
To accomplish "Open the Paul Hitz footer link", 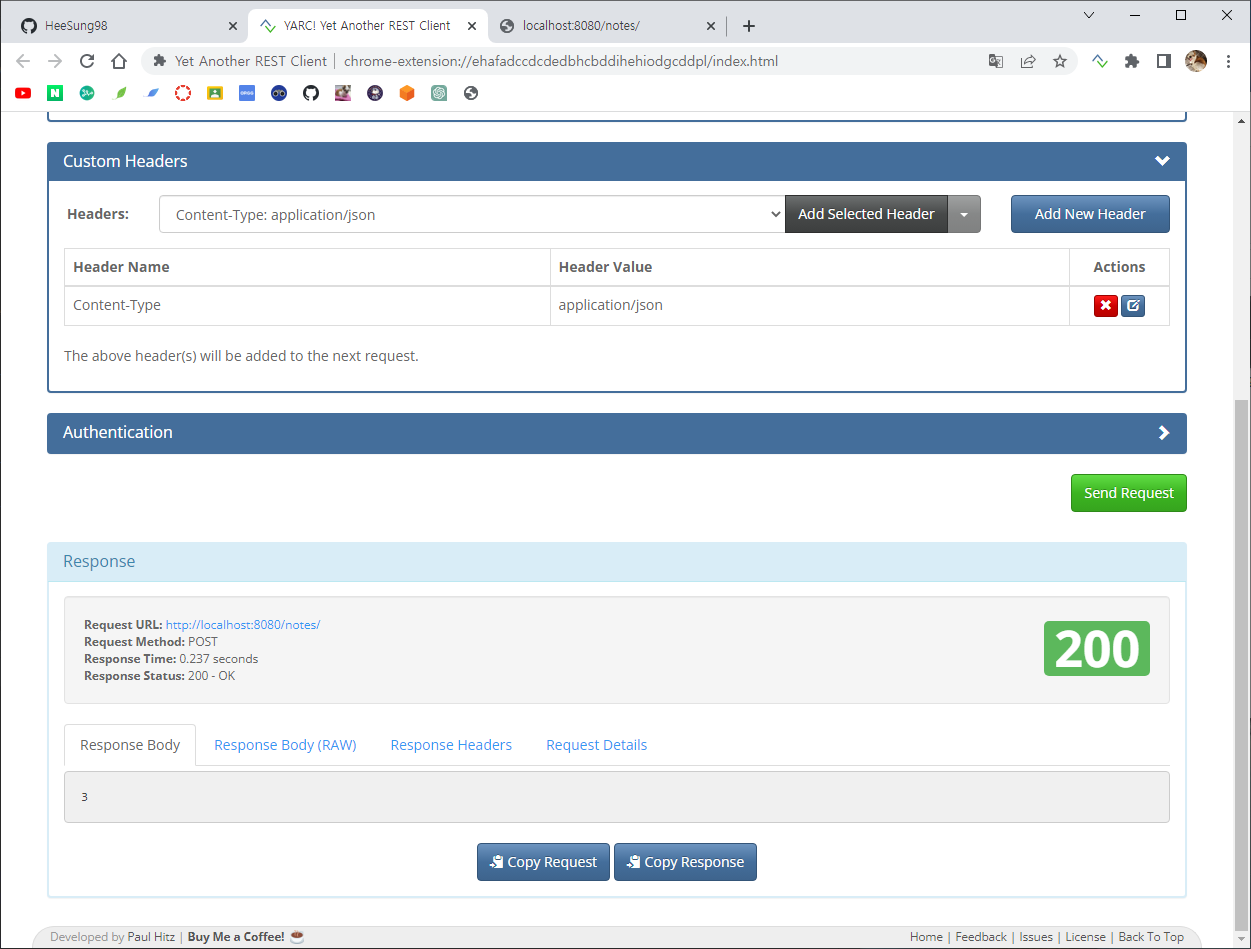I will (151, 937).
